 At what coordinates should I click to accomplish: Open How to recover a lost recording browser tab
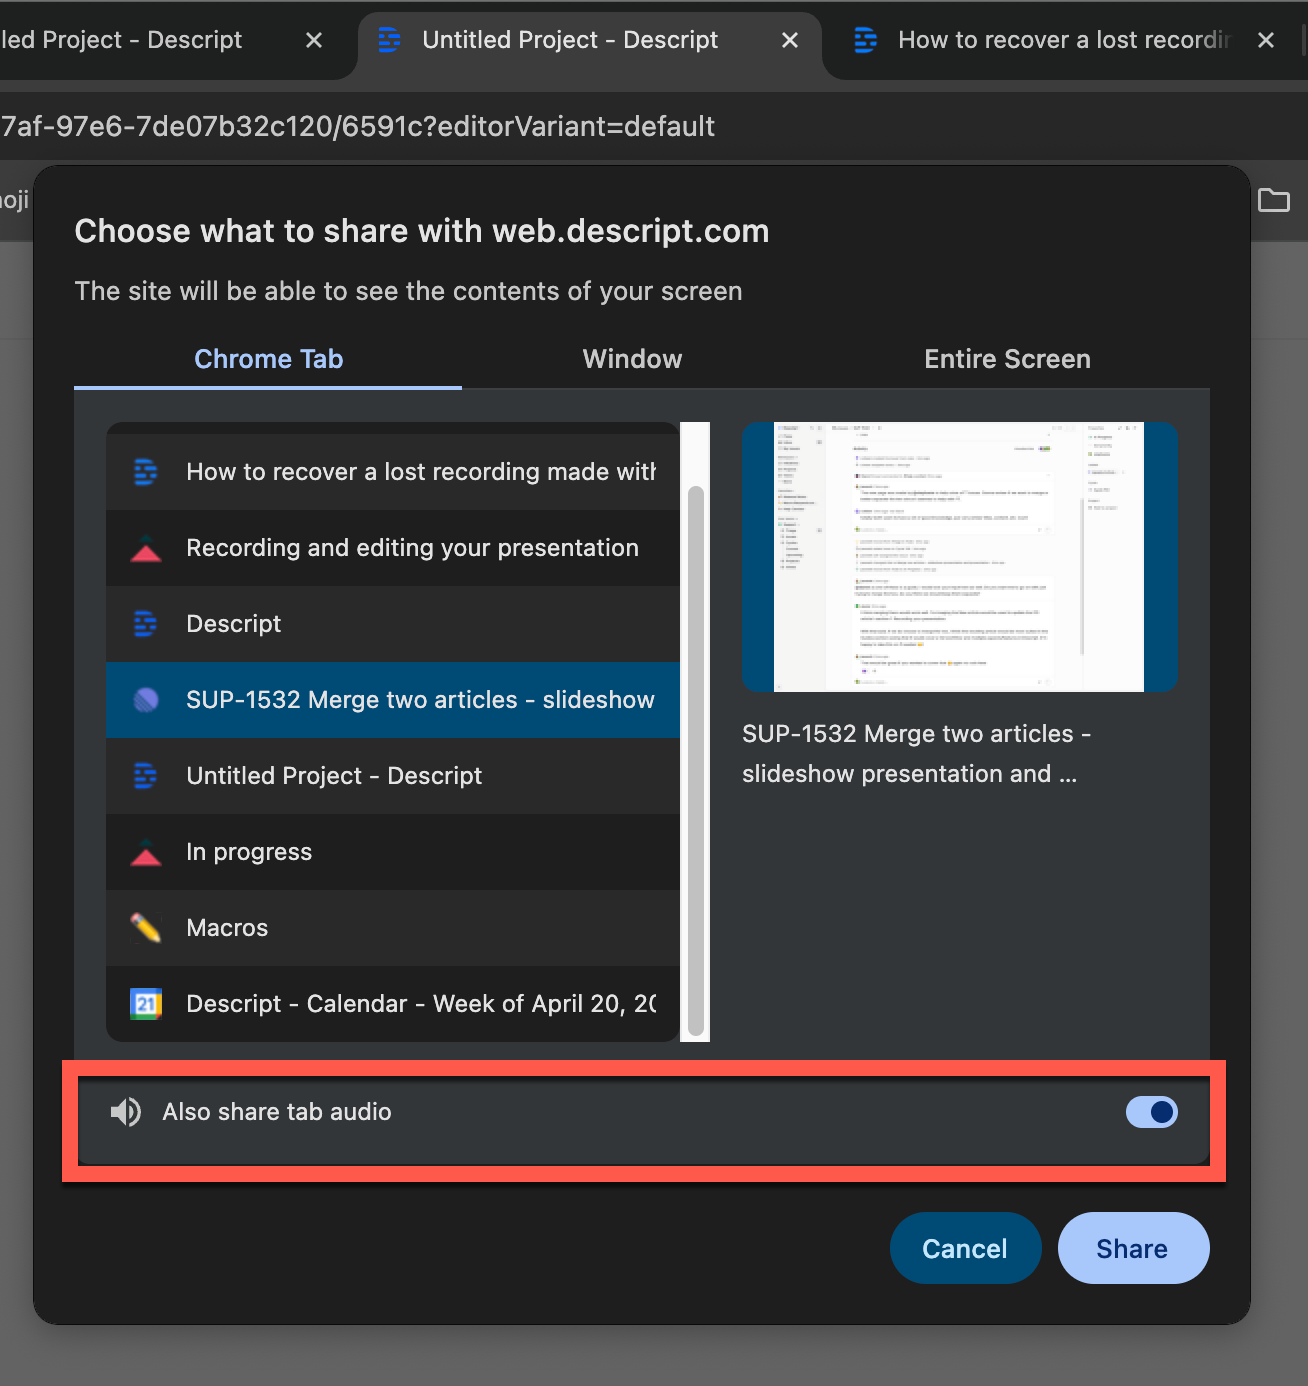click(x=1064, y=40)
